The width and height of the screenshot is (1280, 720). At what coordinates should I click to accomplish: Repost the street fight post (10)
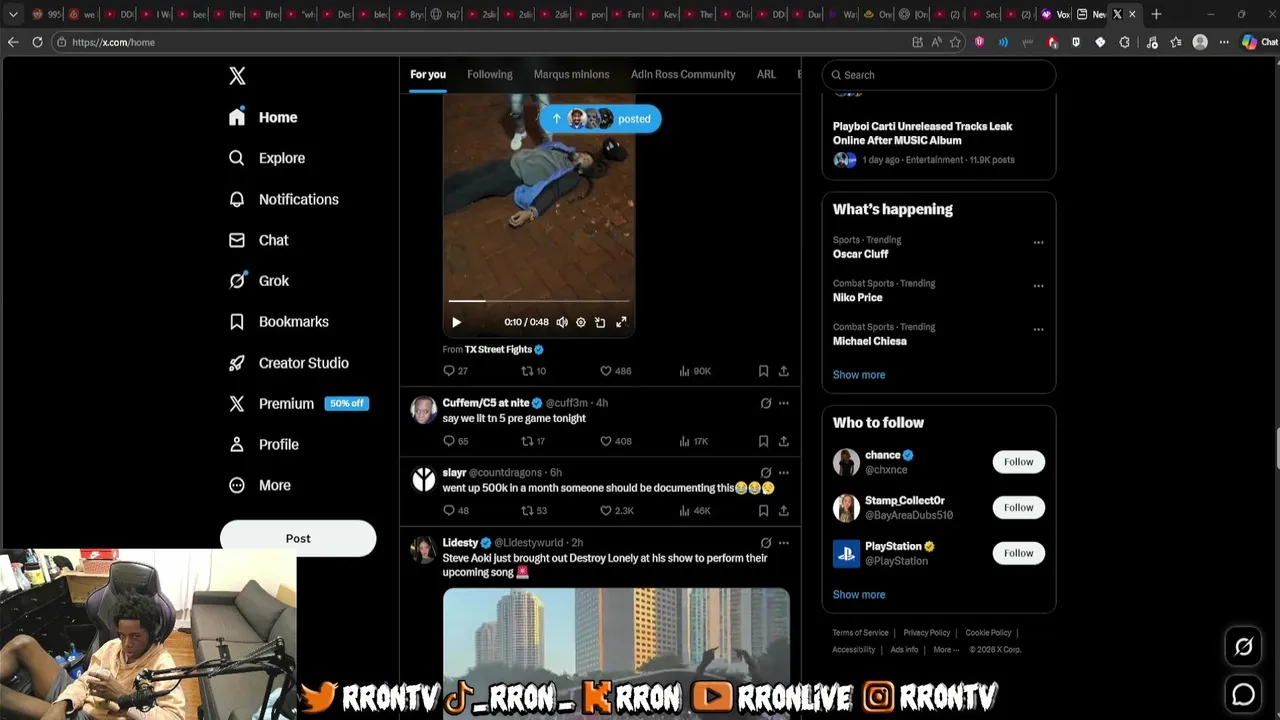click(533, 371)
